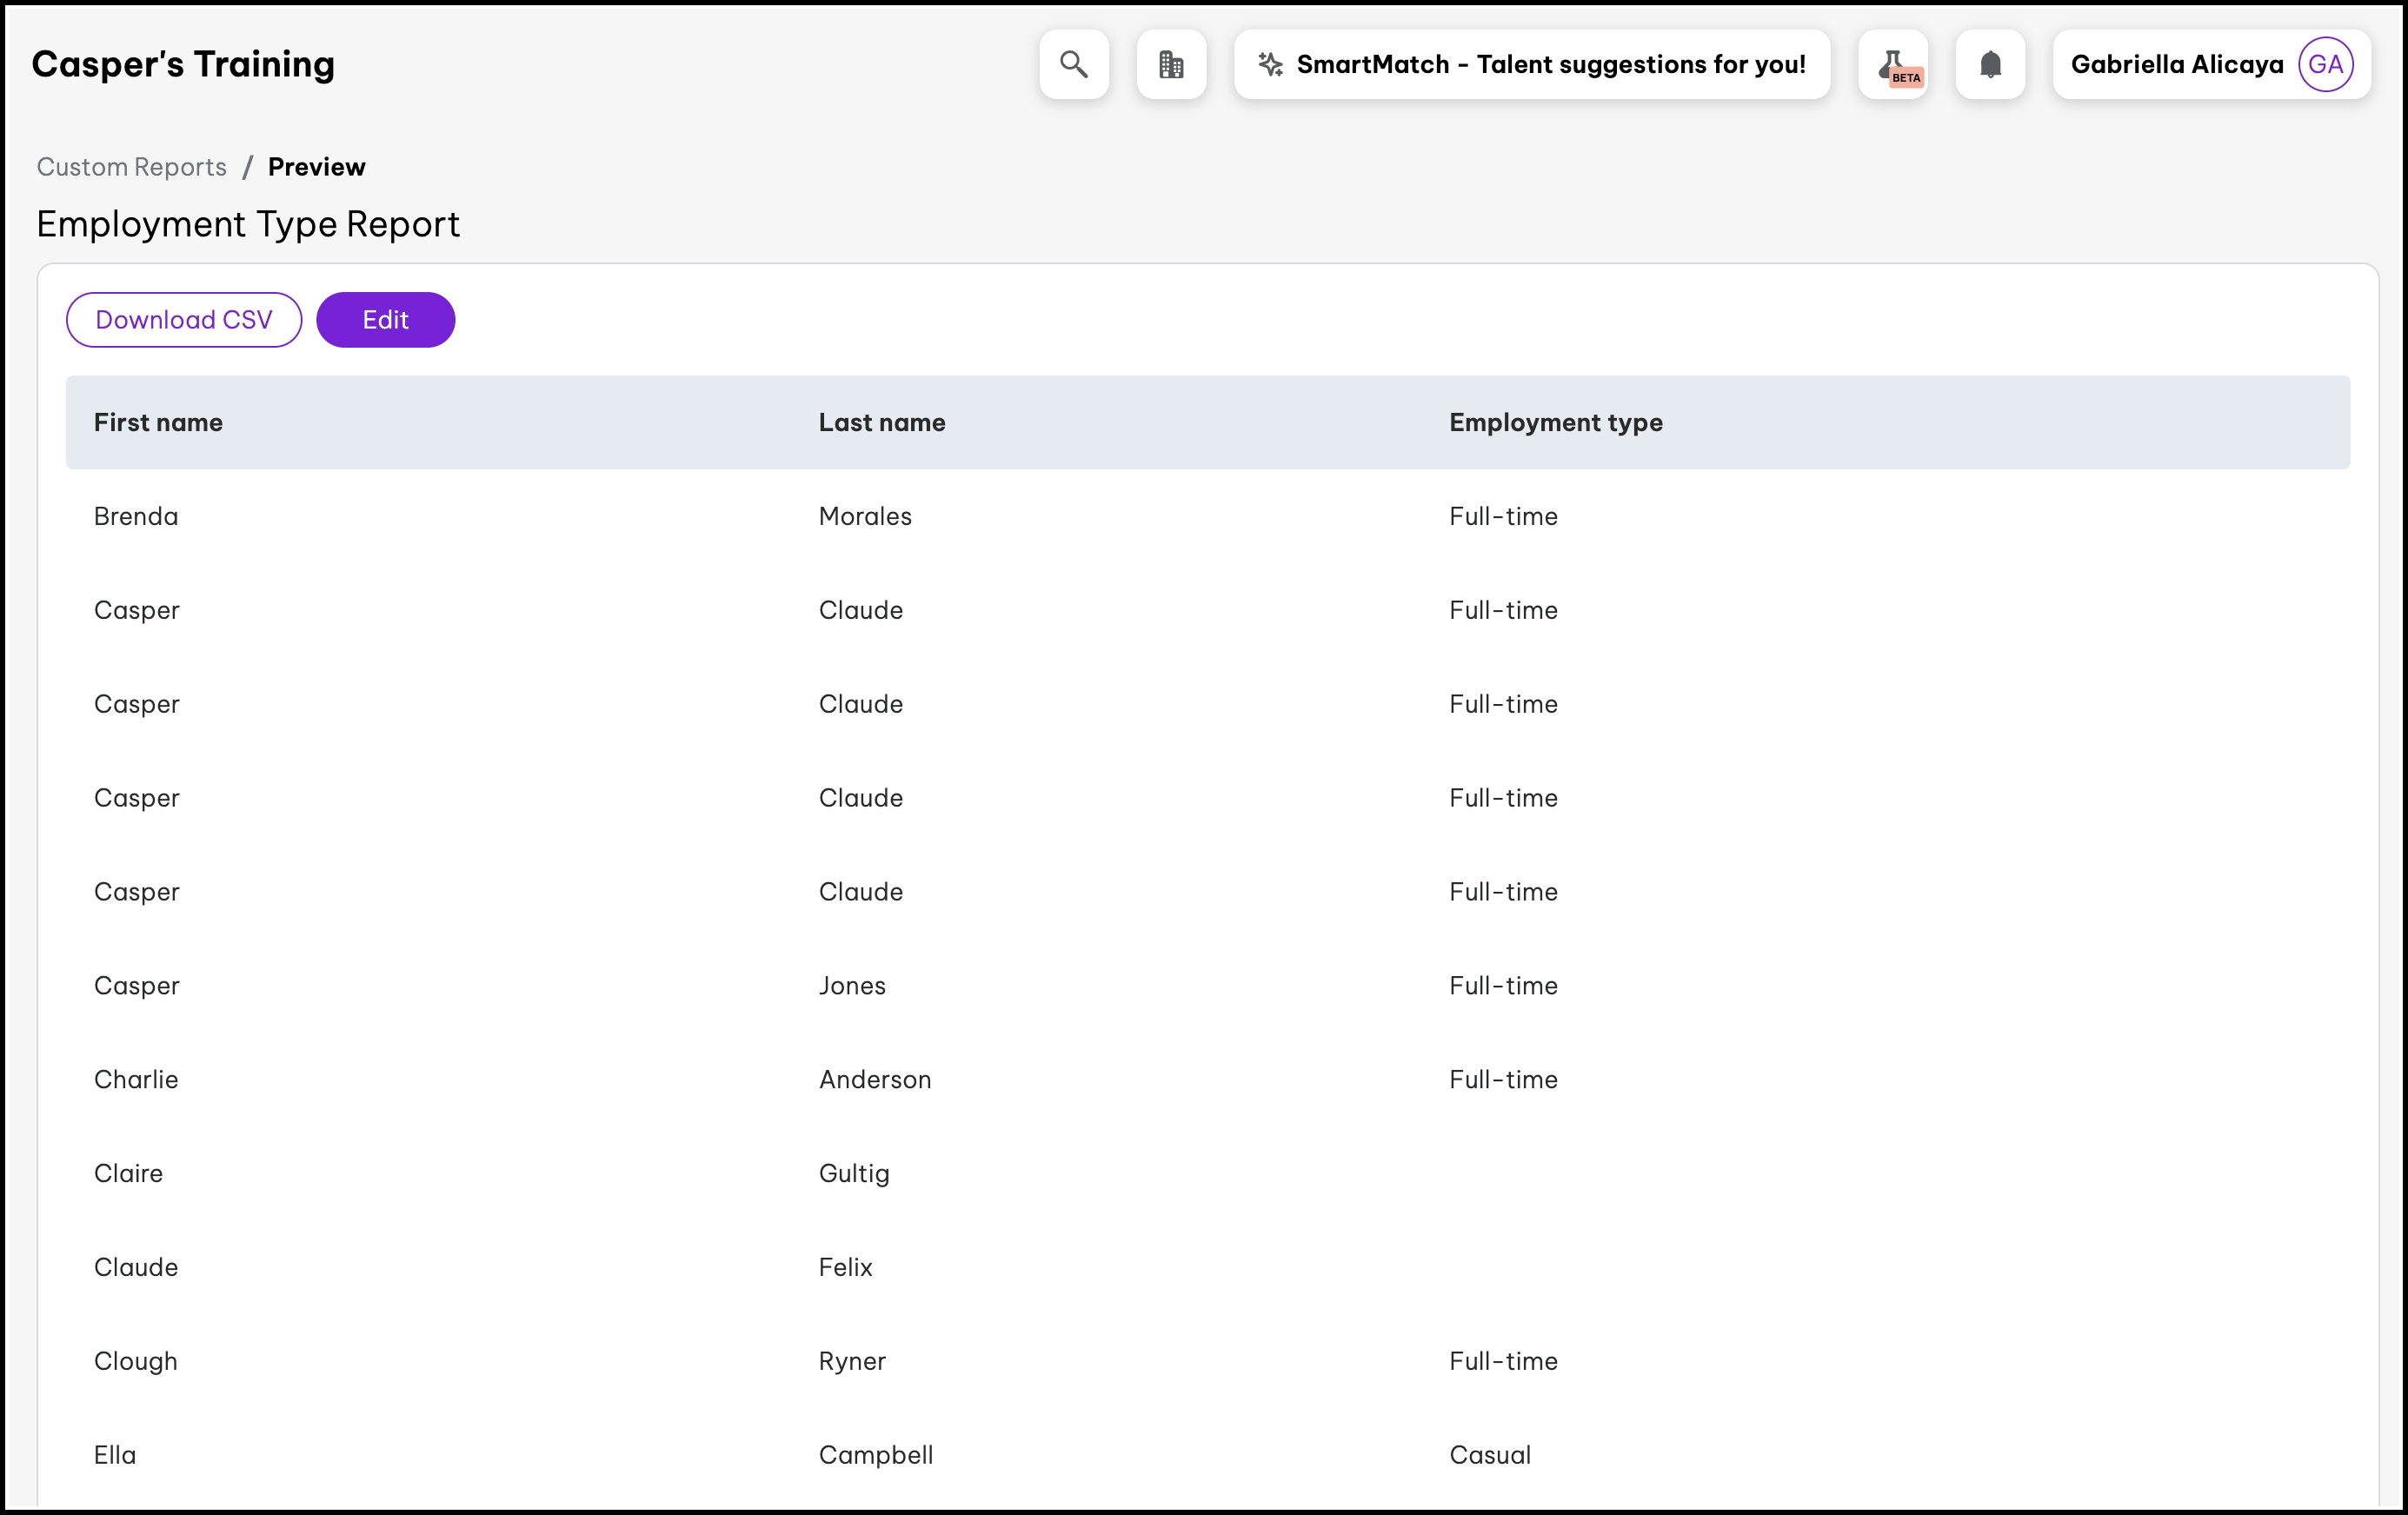The height and width of the screenshot is (1515, 2408).
Task: Click the search magnifier icon
Action: (x=1073, y=64)
